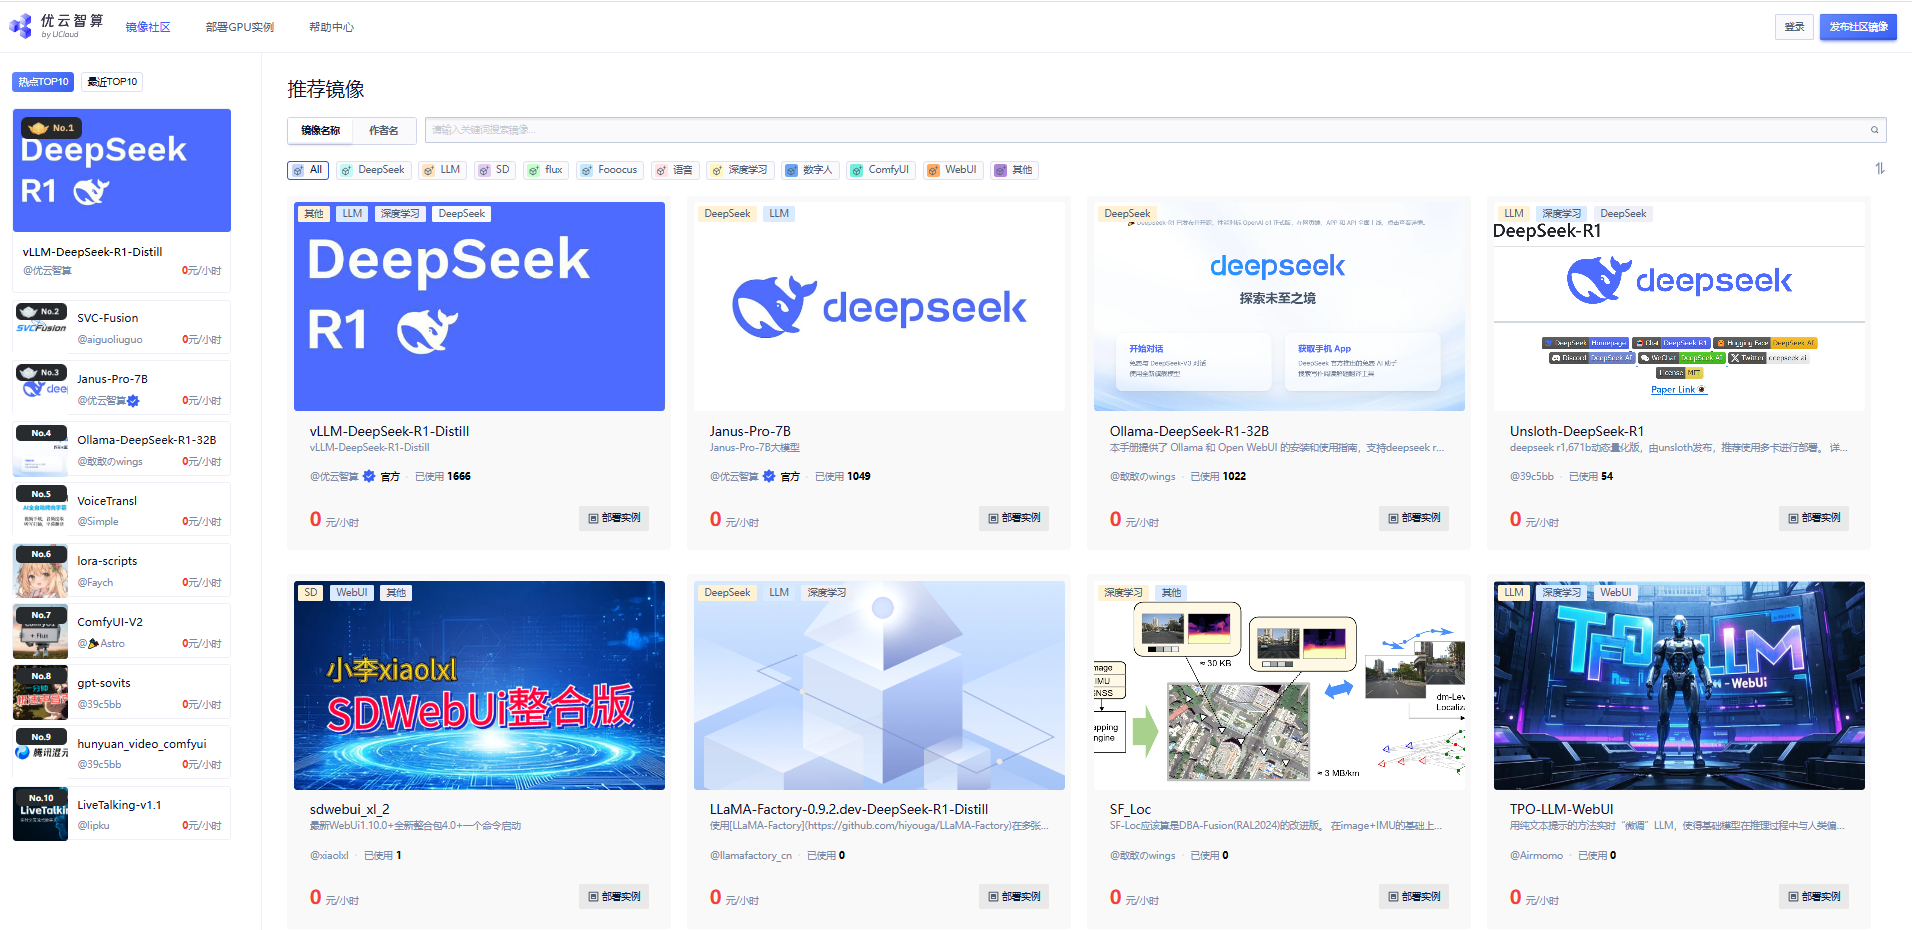Filter by DeepSeek tag
1912x930 pixels.
pos(373,170)
